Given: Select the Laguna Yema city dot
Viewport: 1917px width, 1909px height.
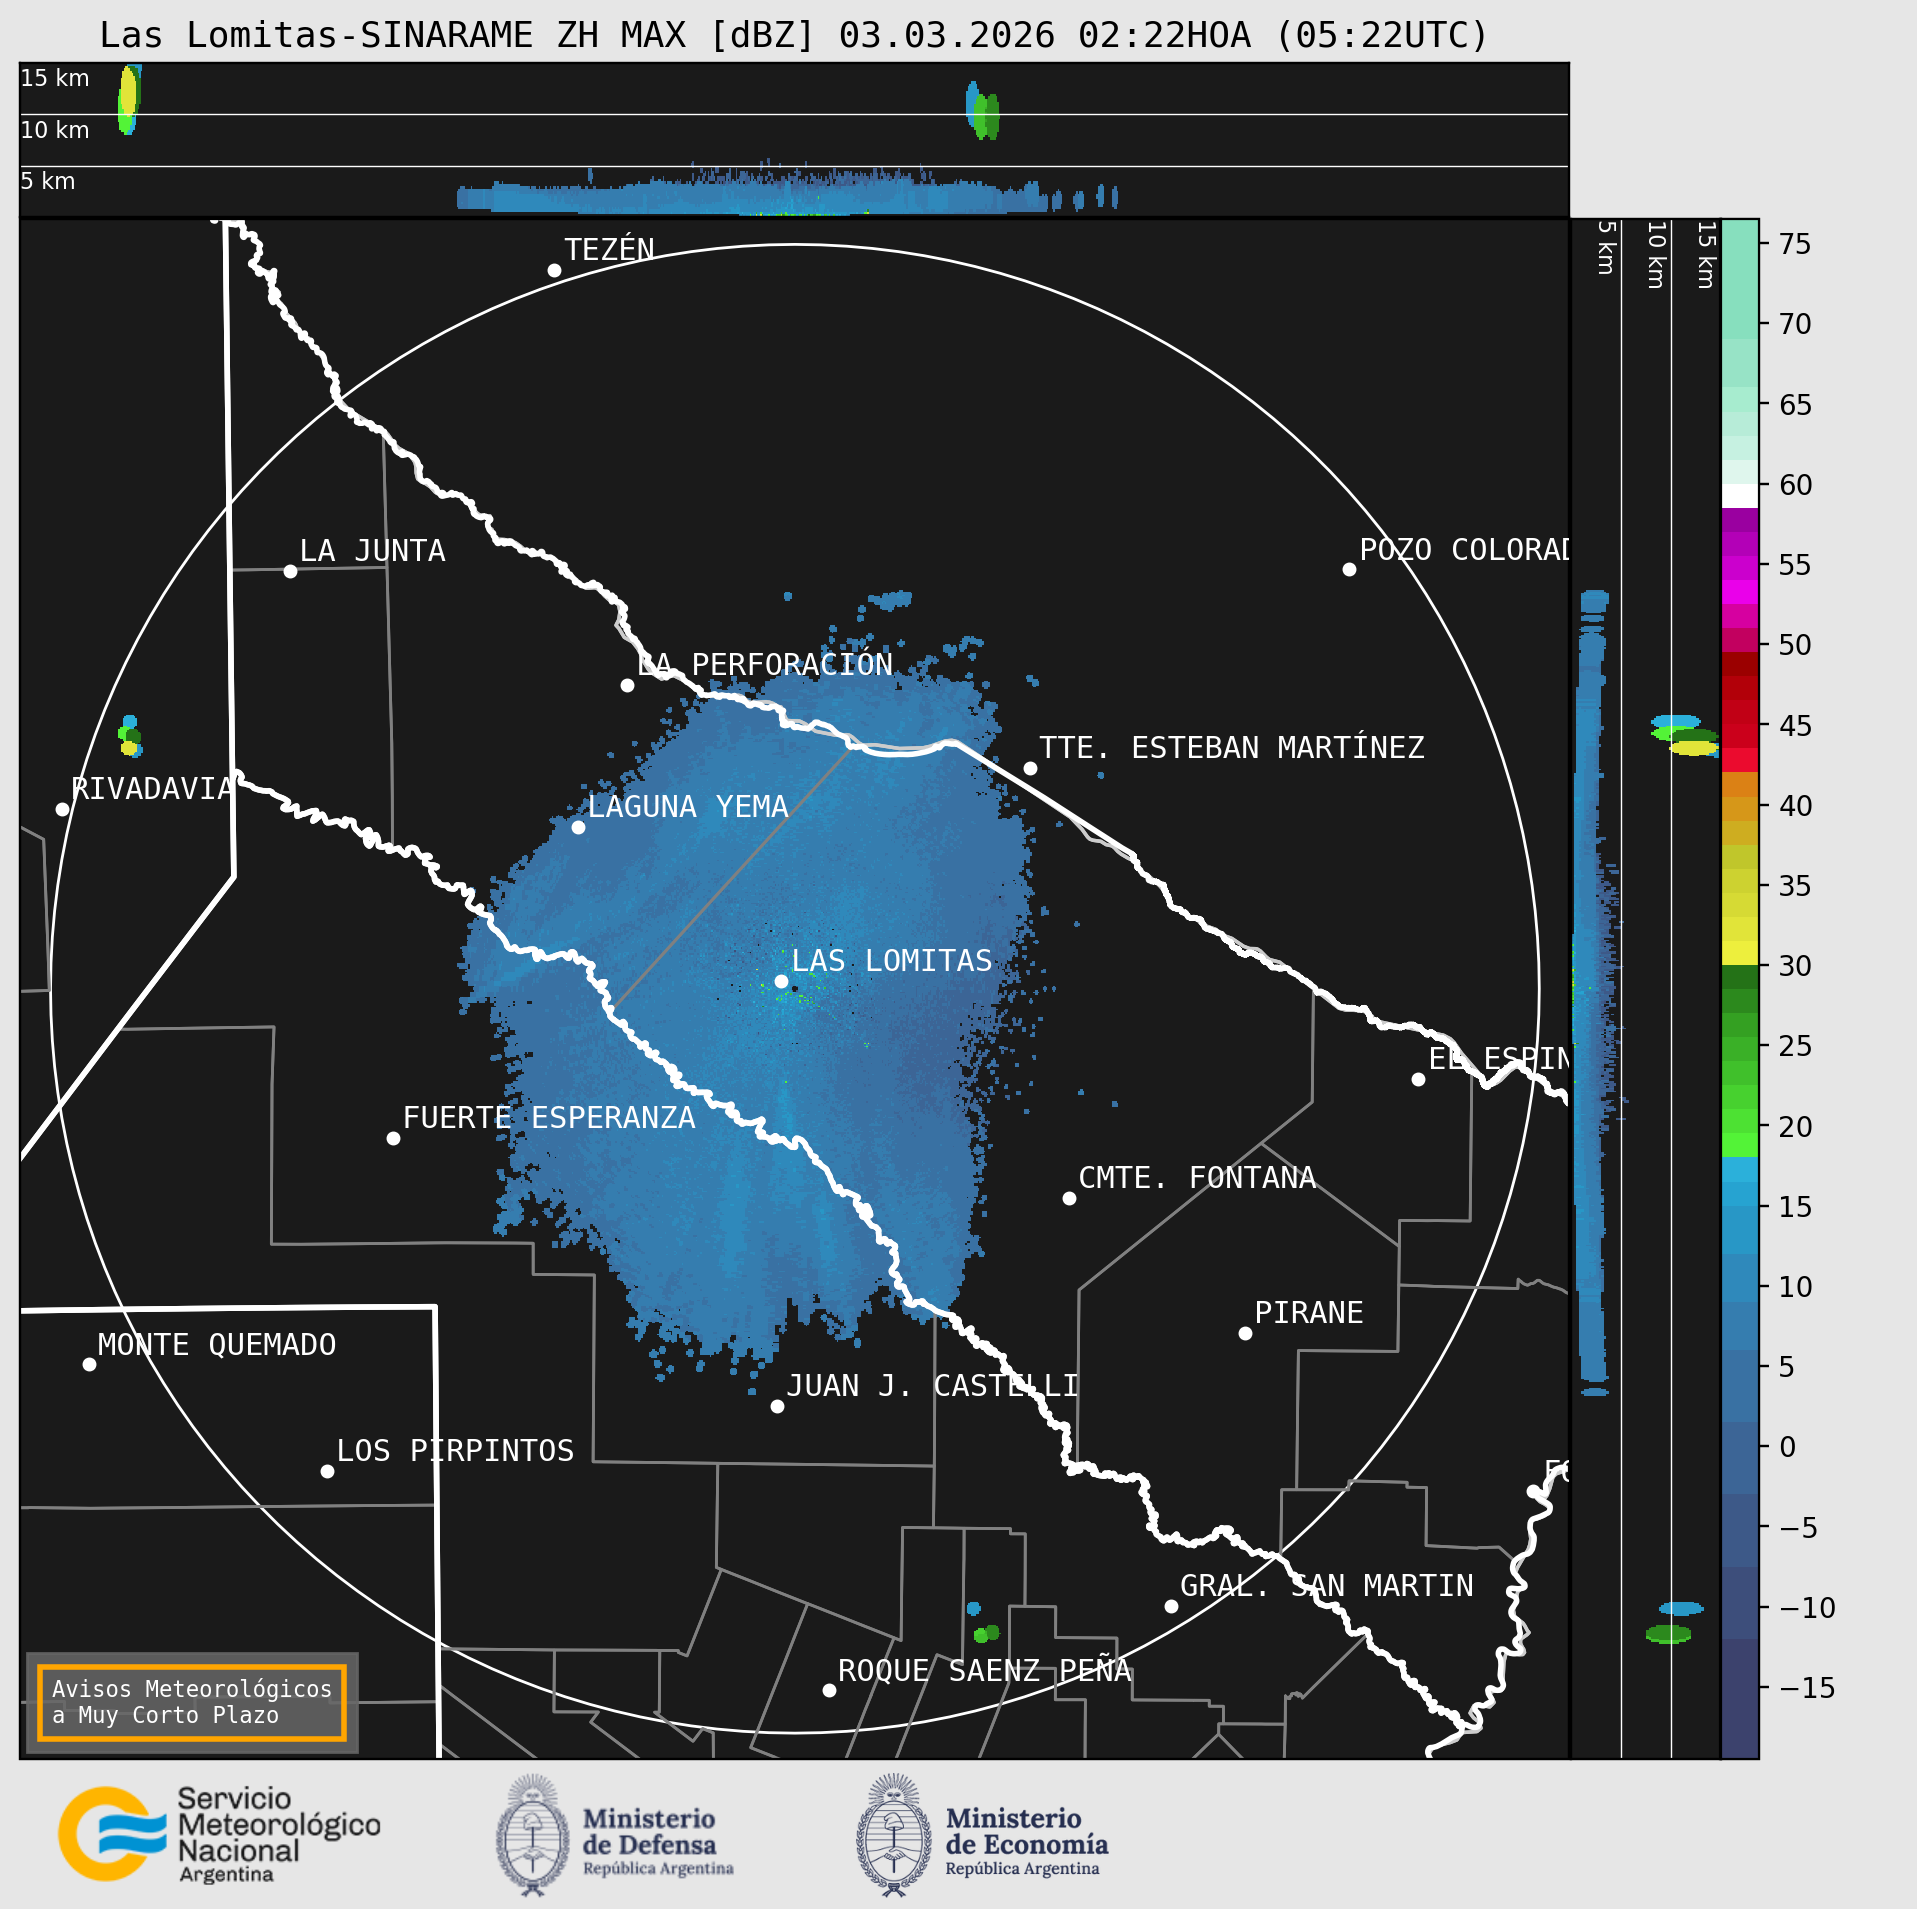Looking at the screenshot, I should 578,827.
